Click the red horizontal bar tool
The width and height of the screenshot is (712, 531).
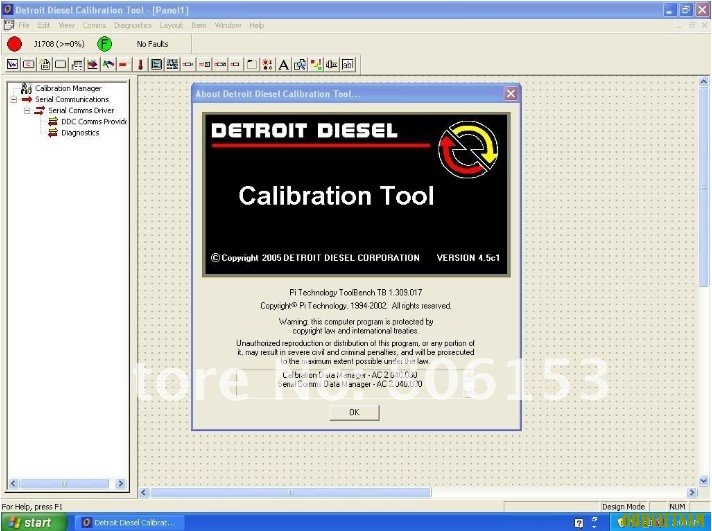(123, 65)
